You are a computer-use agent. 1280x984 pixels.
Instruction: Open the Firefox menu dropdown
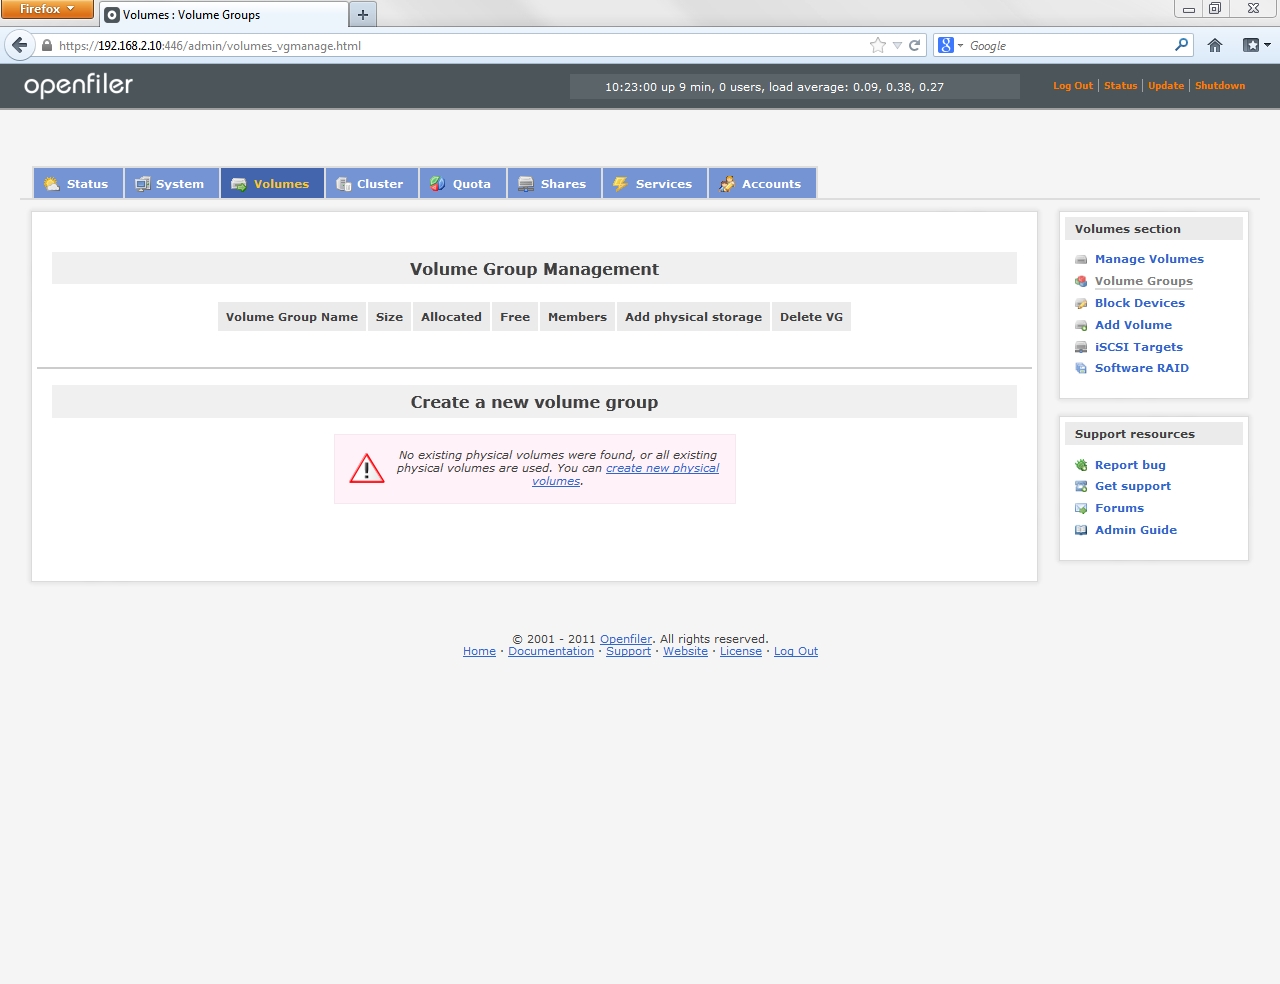[x=46, y=9]
